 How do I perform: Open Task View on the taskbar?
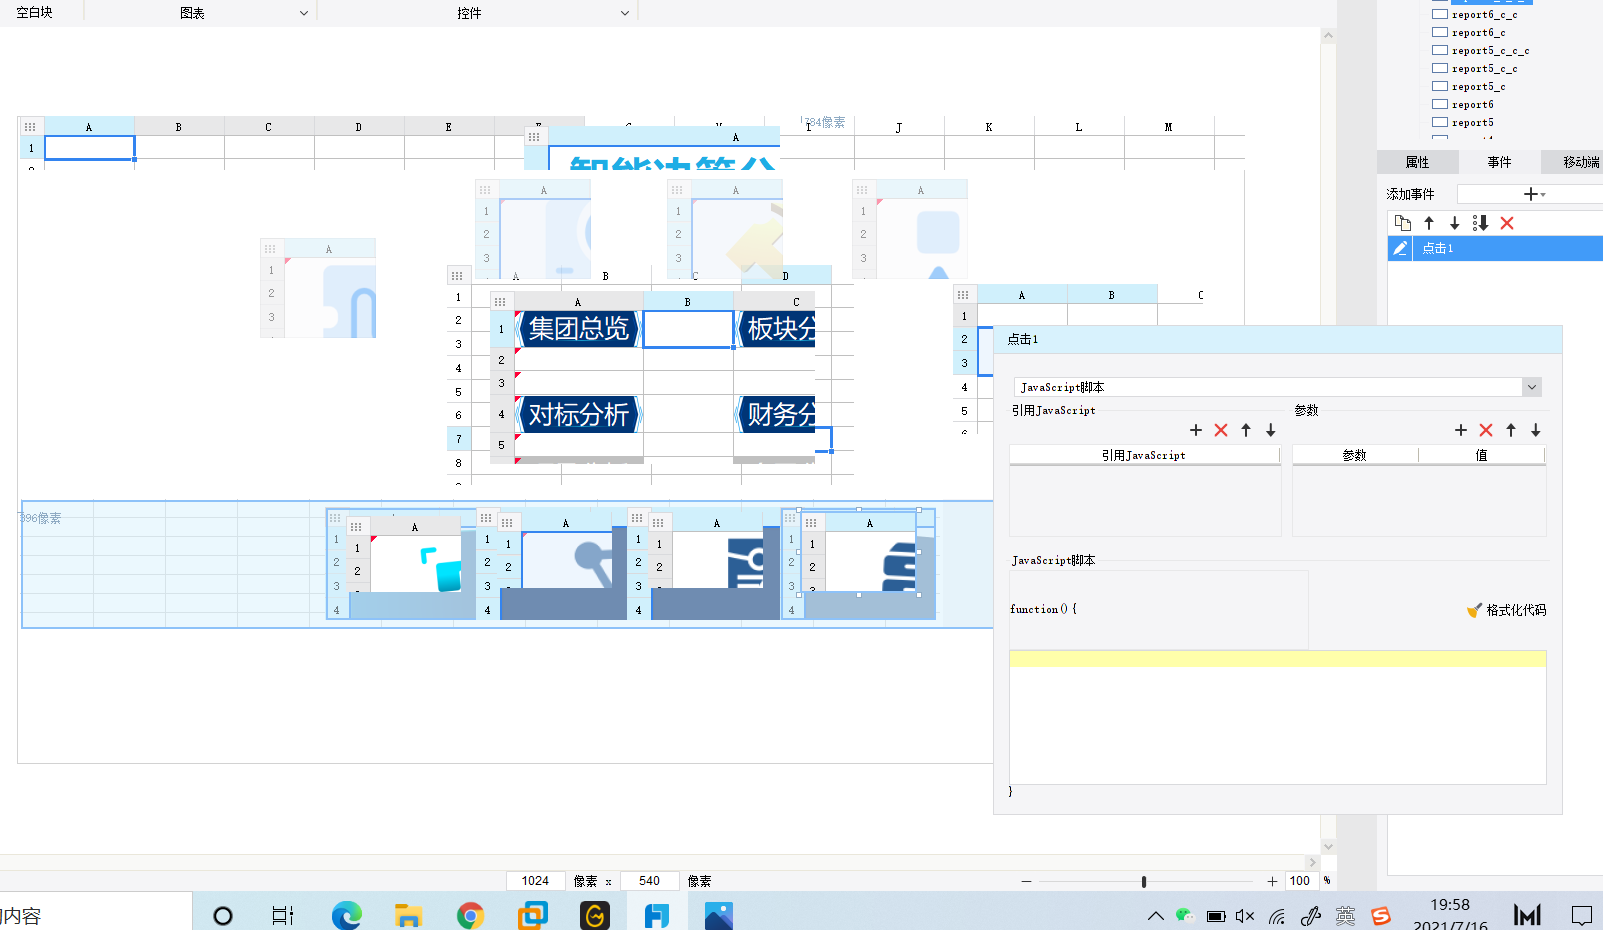[283, 915]
